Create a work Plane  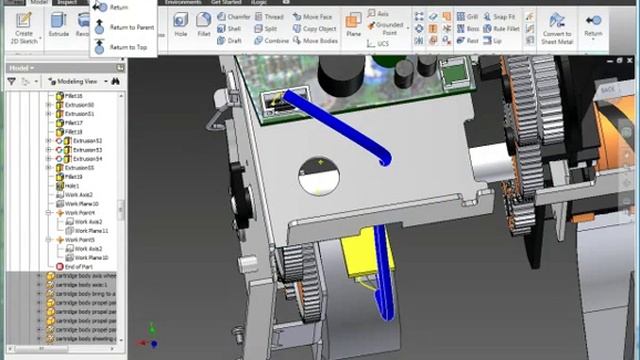click(x=353, y=24)
